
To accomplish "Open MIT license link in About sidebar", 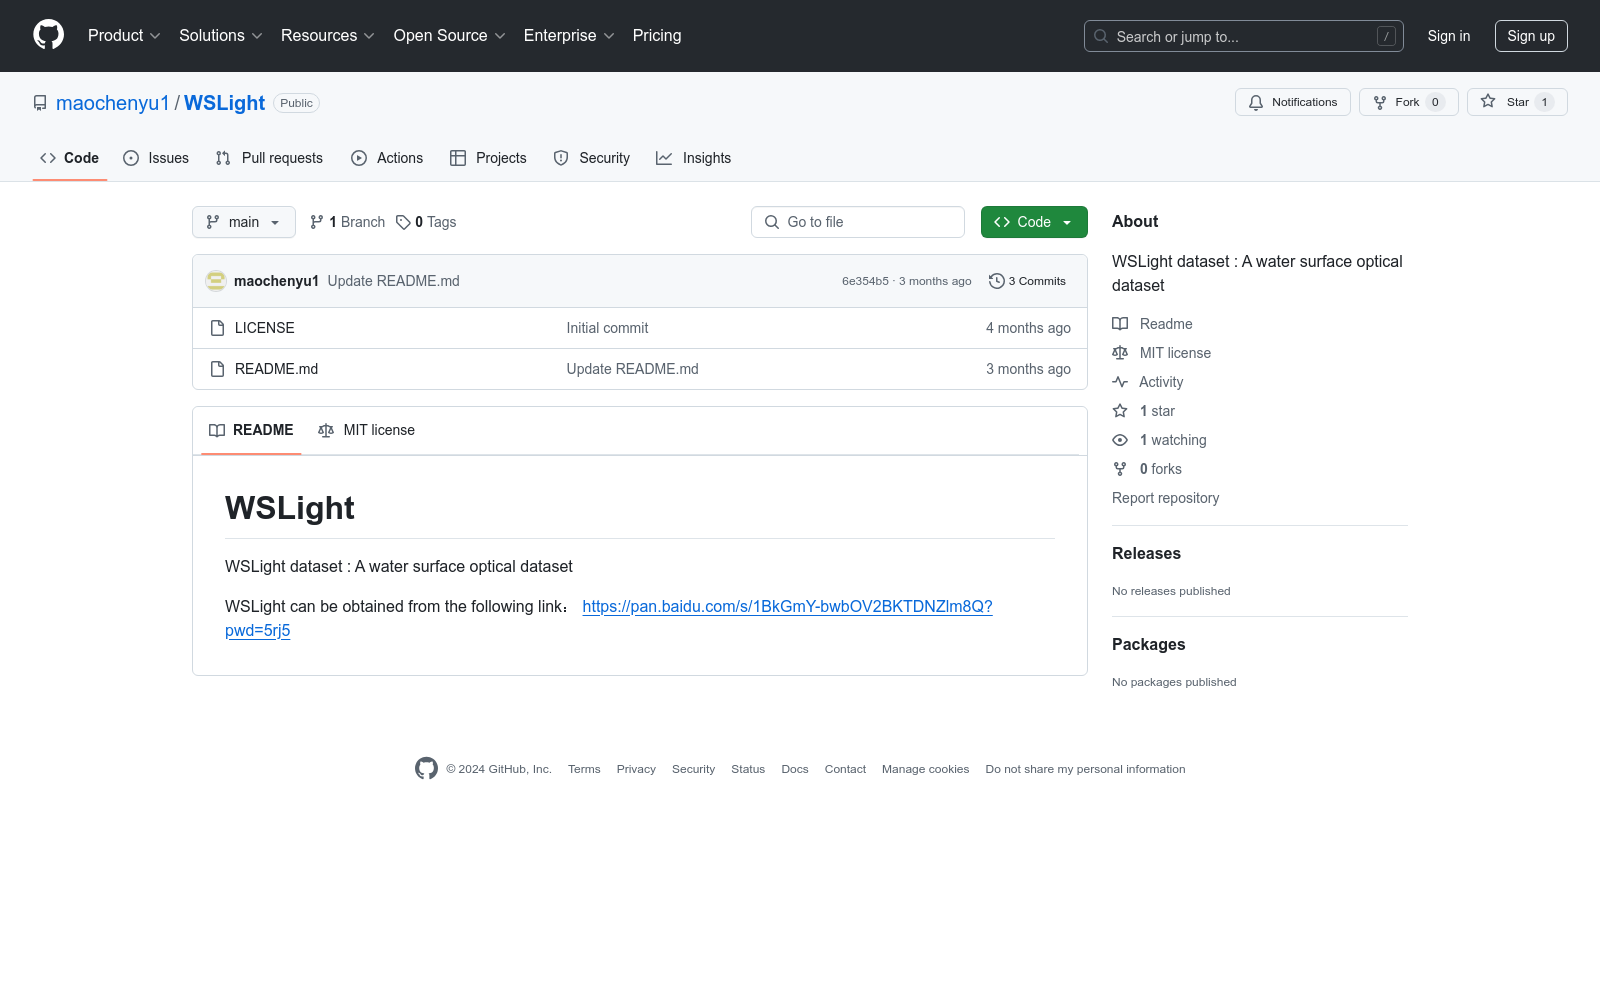I will [x=1162, y=353].
